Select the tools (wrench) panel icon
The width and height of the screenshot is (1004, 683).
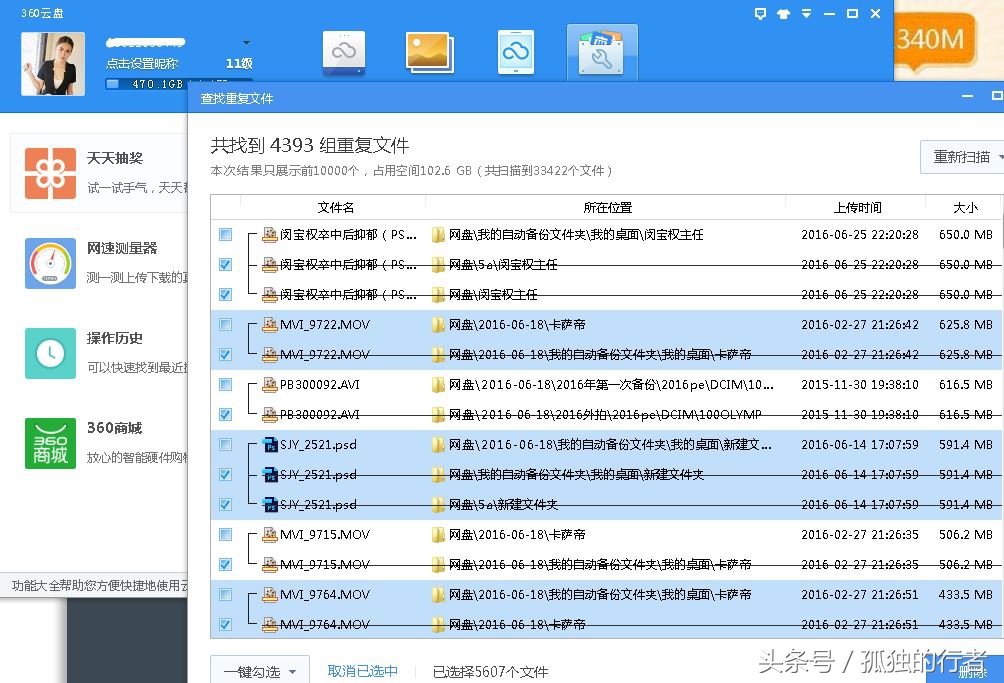click(x=601, y=51)
